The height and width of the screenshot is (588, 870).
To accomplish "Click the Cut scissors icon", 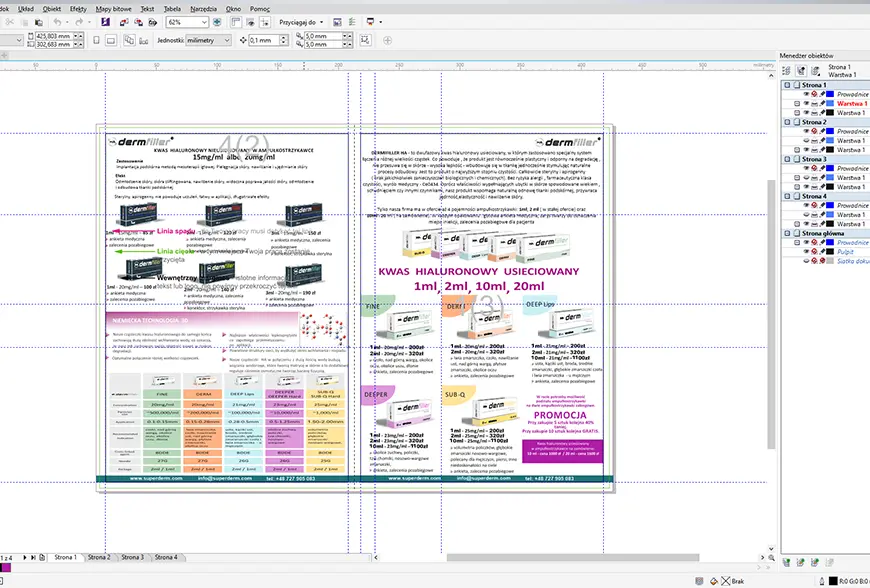I will pyautogui.click(x=9, y=22).
